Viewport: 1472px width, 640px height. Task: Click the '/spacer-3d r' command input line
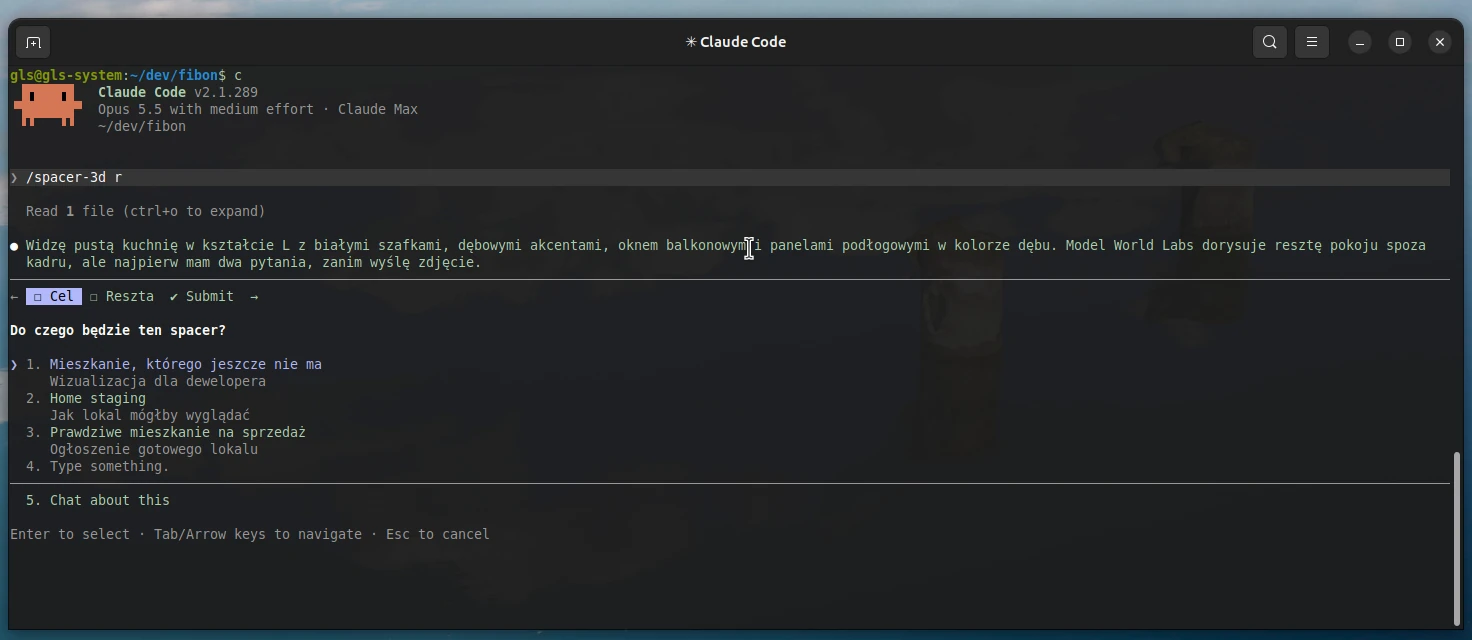click(730, 178)
